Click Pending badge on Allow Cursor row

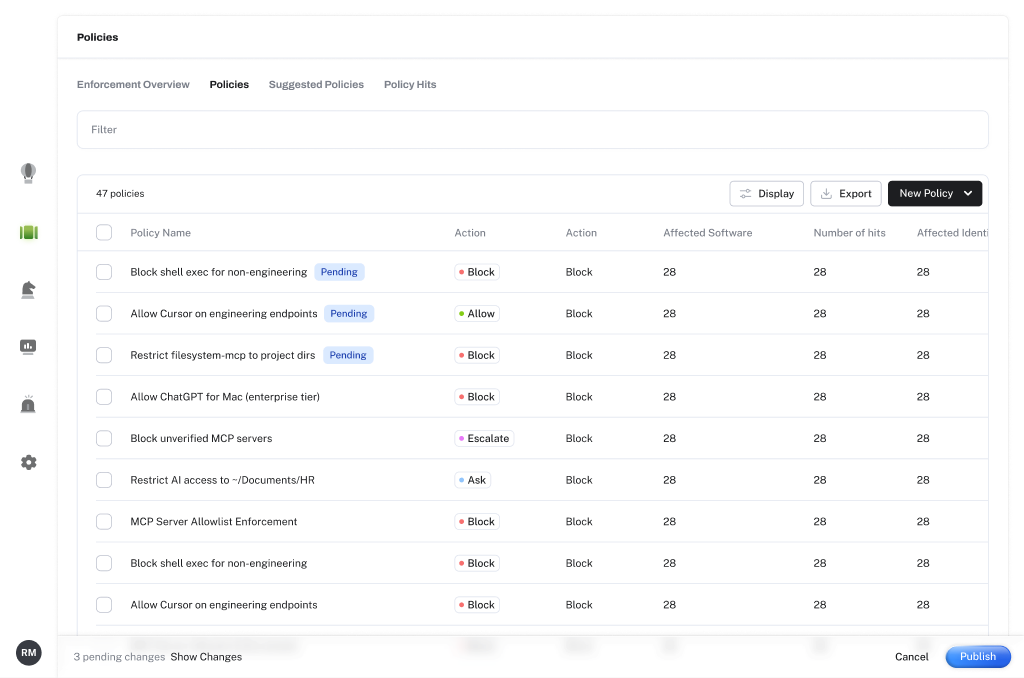pos(349,314)
